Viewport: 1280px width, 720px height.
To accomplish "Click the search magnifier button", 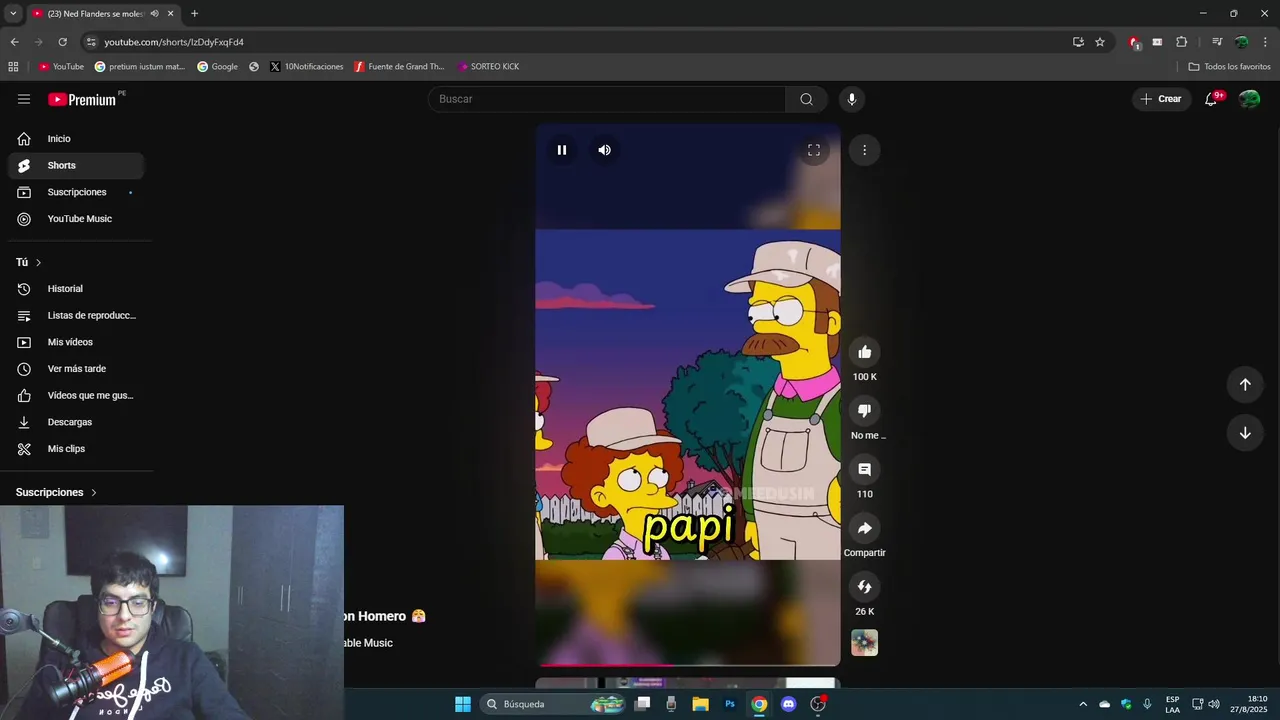I will coord(806,99).
